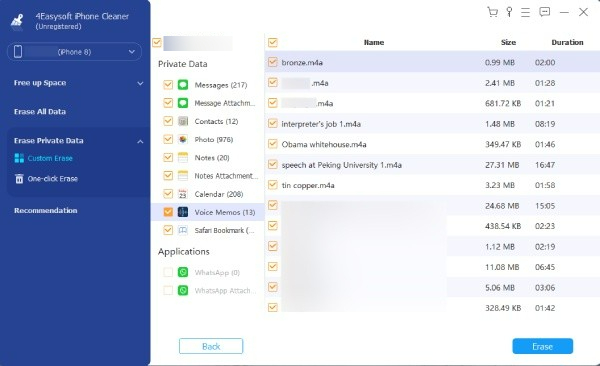
Task: Open the feedback chat bubble icon
Action: coord(545,12)
